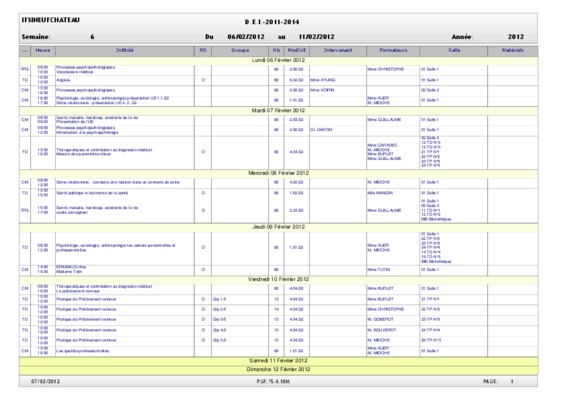
Task: Select the Mod/UE column header
Action: click(x=297, y=51)
